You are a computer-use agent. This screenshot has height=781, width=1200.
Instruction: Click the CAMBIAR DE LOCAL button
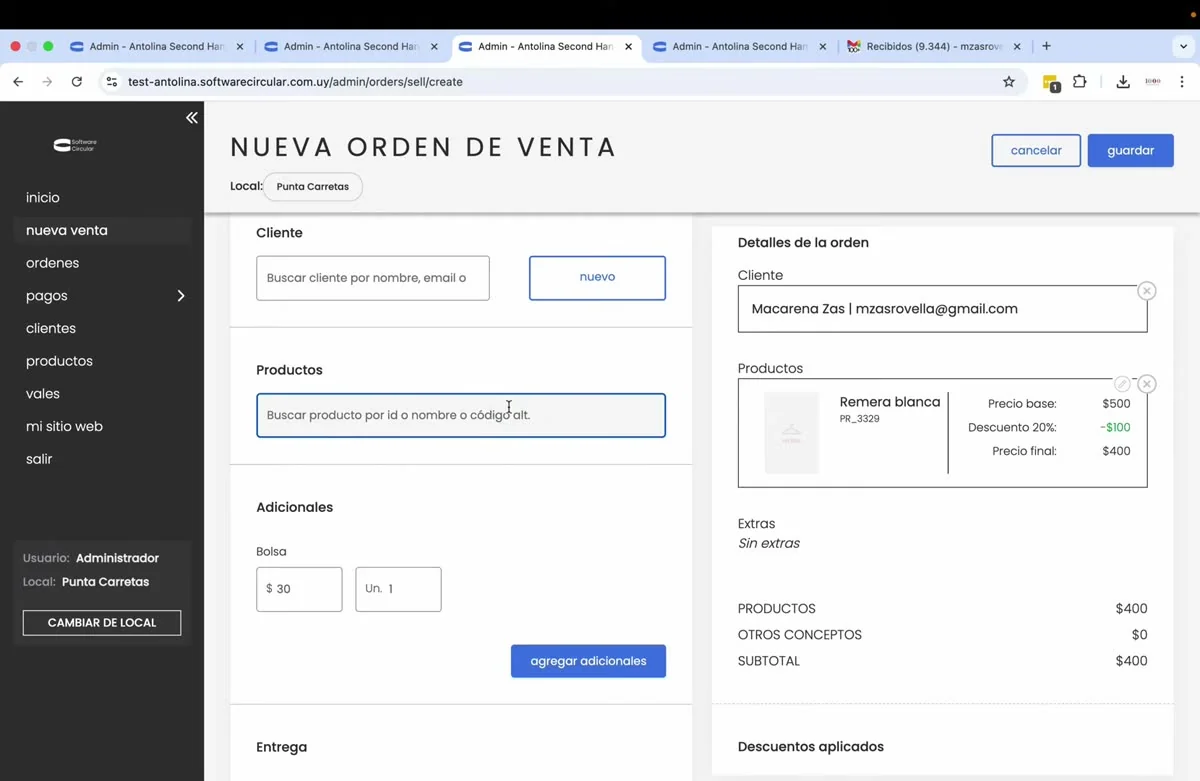102,623
